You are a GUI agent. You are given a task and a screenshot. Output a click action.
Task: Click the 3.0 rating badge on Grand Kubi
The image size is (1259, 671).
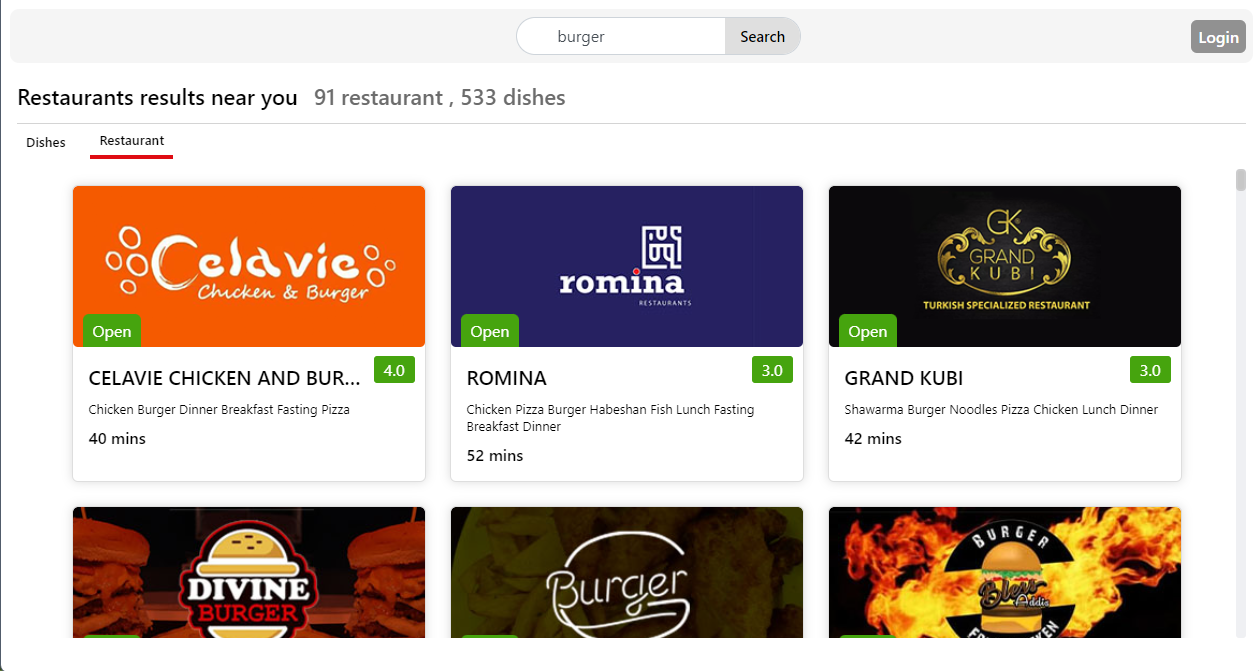point(1150,370)
